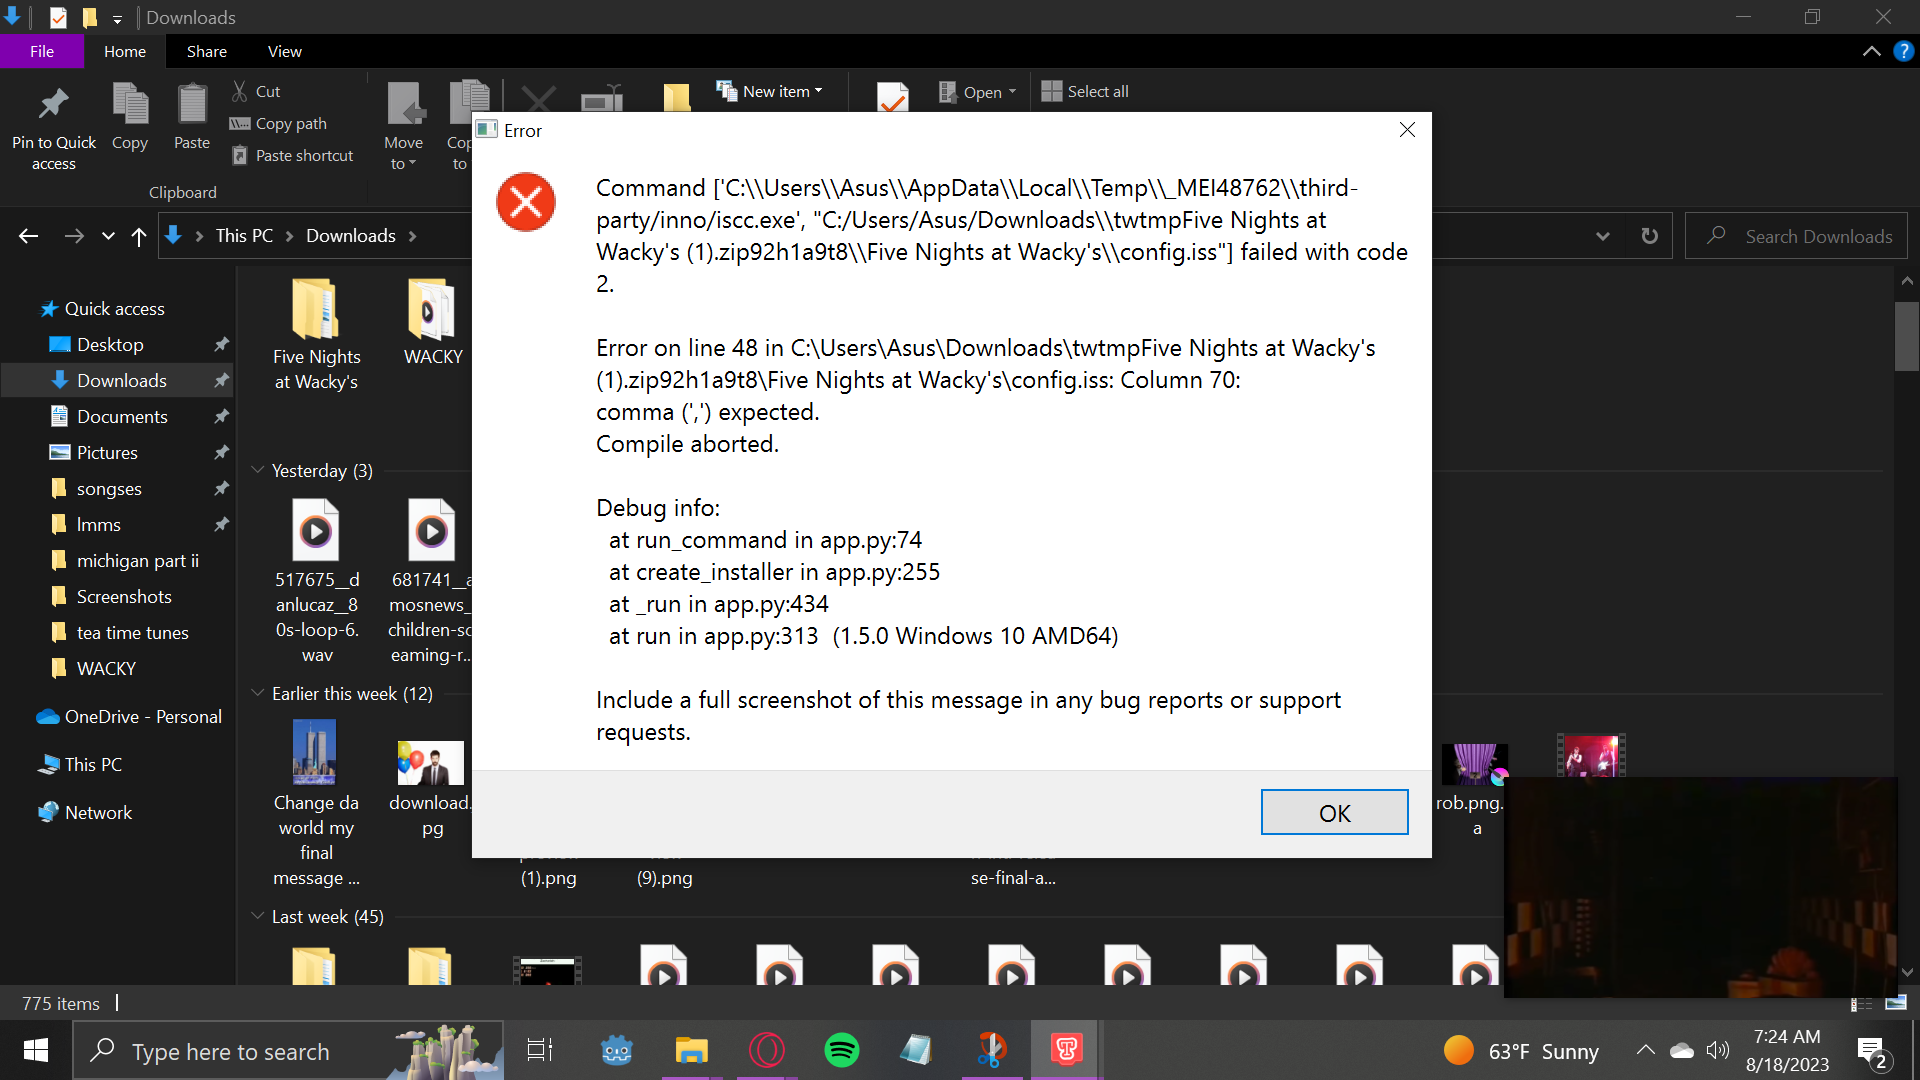Screen dimensions: 1920x1080
Task: Click Select all in the ribbon
Action: click(x=1096, y=91)
